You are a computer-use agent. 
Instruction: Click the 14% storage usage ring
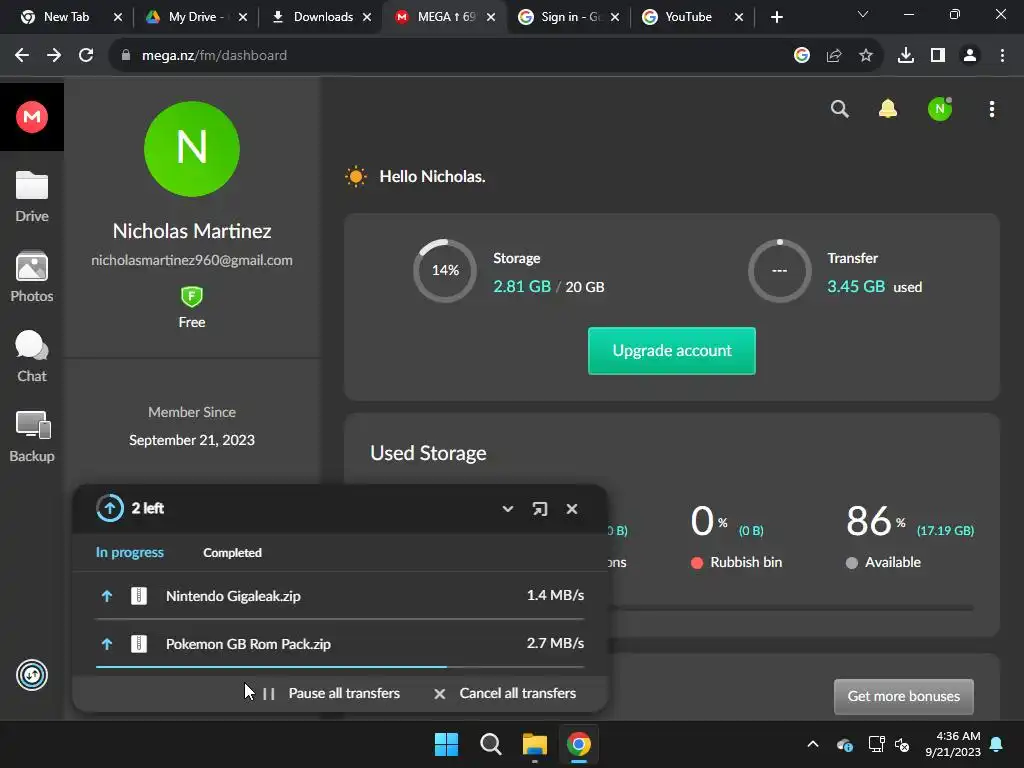click(x=445, y=270)
